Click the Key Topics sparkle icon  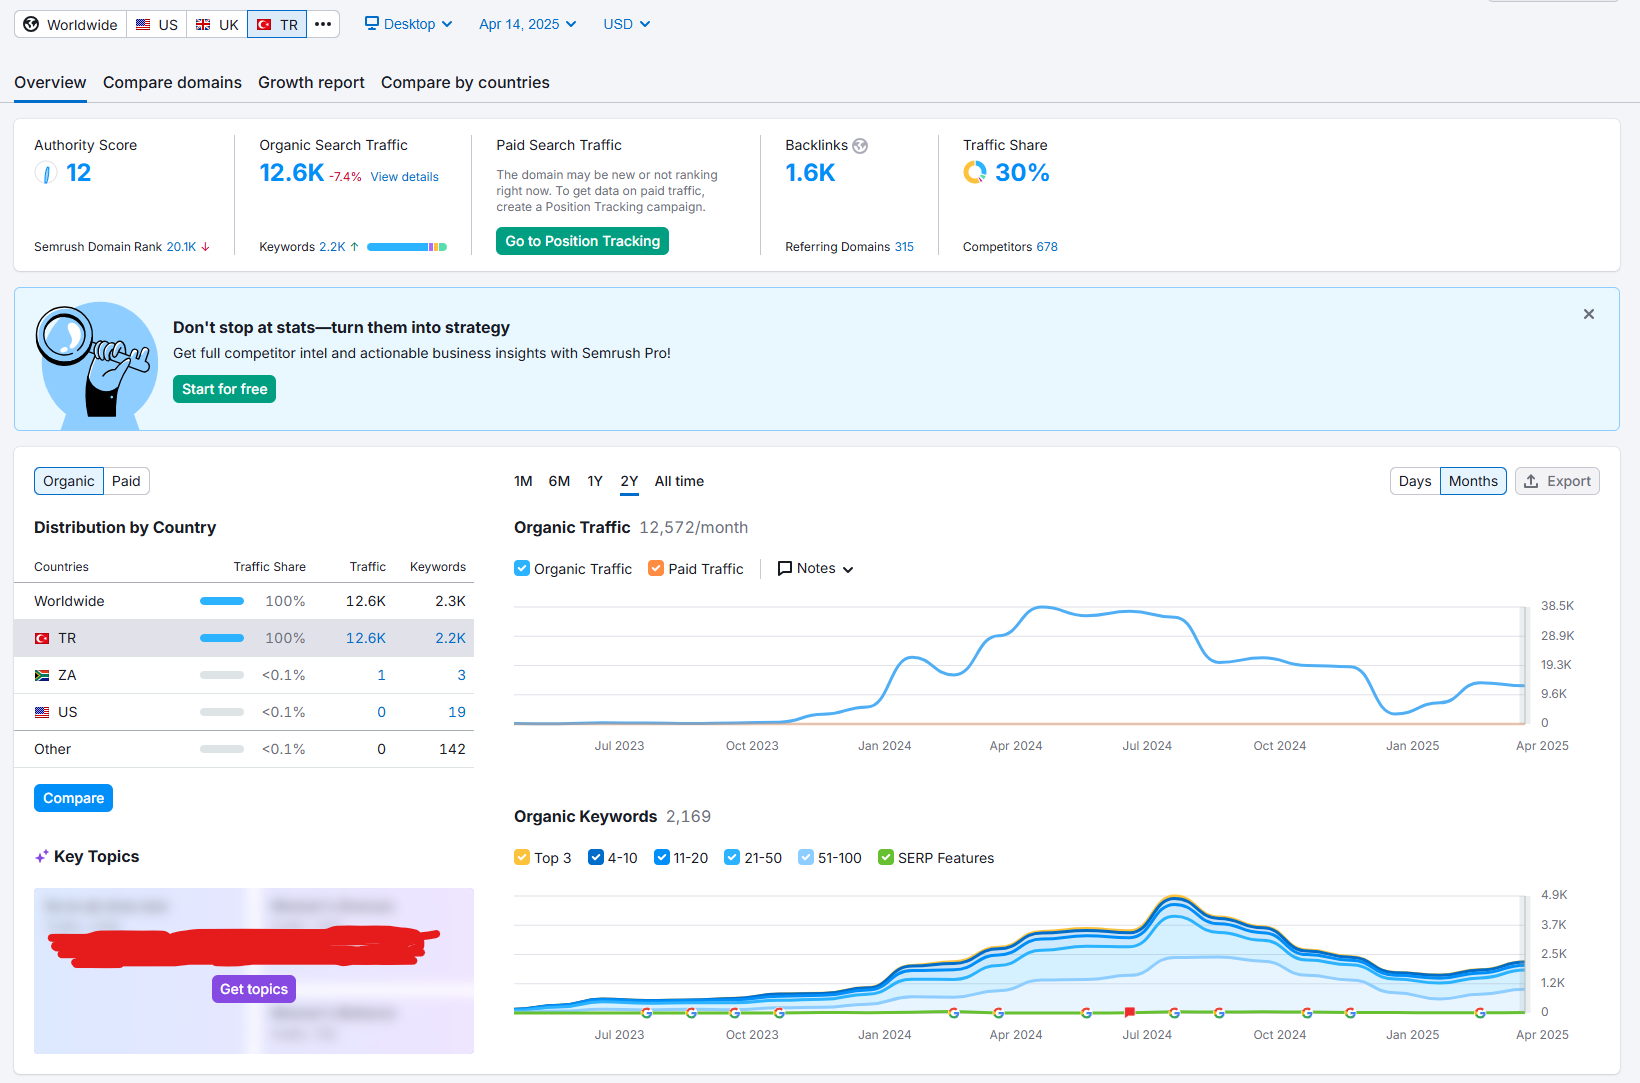[x=41, y=857]
